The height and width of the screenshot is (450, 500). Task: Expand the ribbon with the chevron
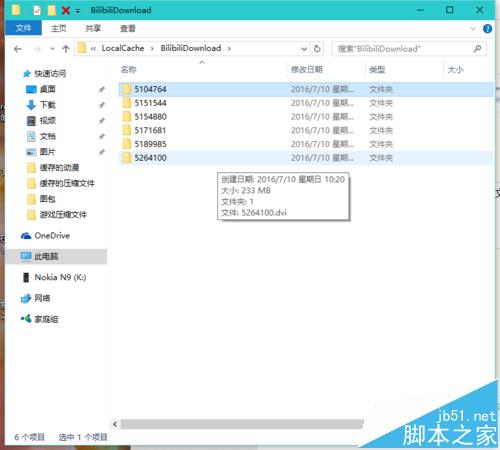[473, 29]
